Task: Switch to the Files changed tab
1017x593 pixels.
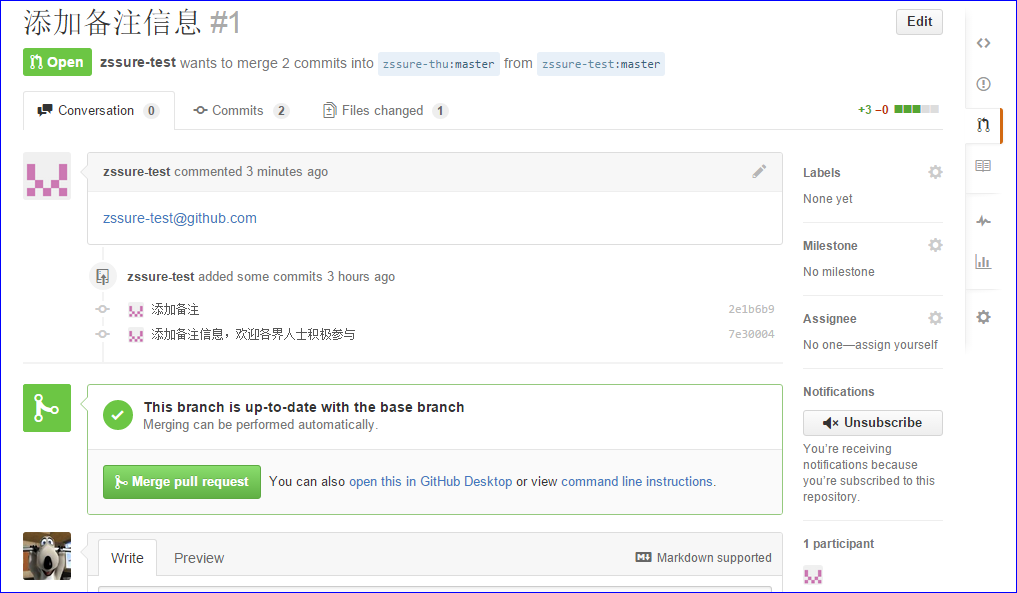Action: [385, 111]
